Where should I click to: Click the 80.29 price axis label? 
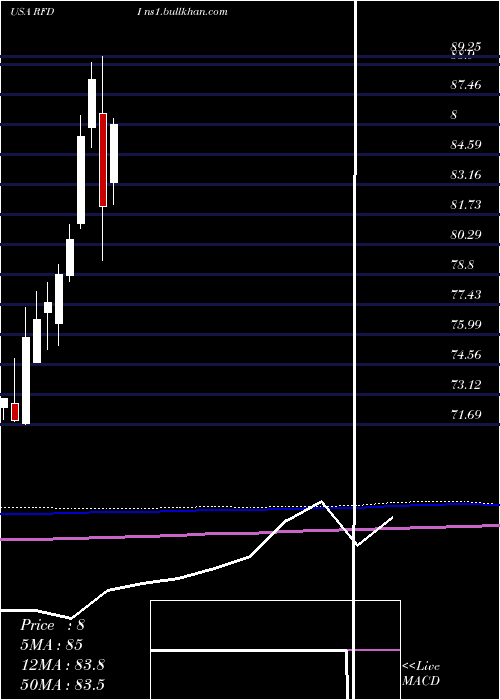(x=466, y=234)
